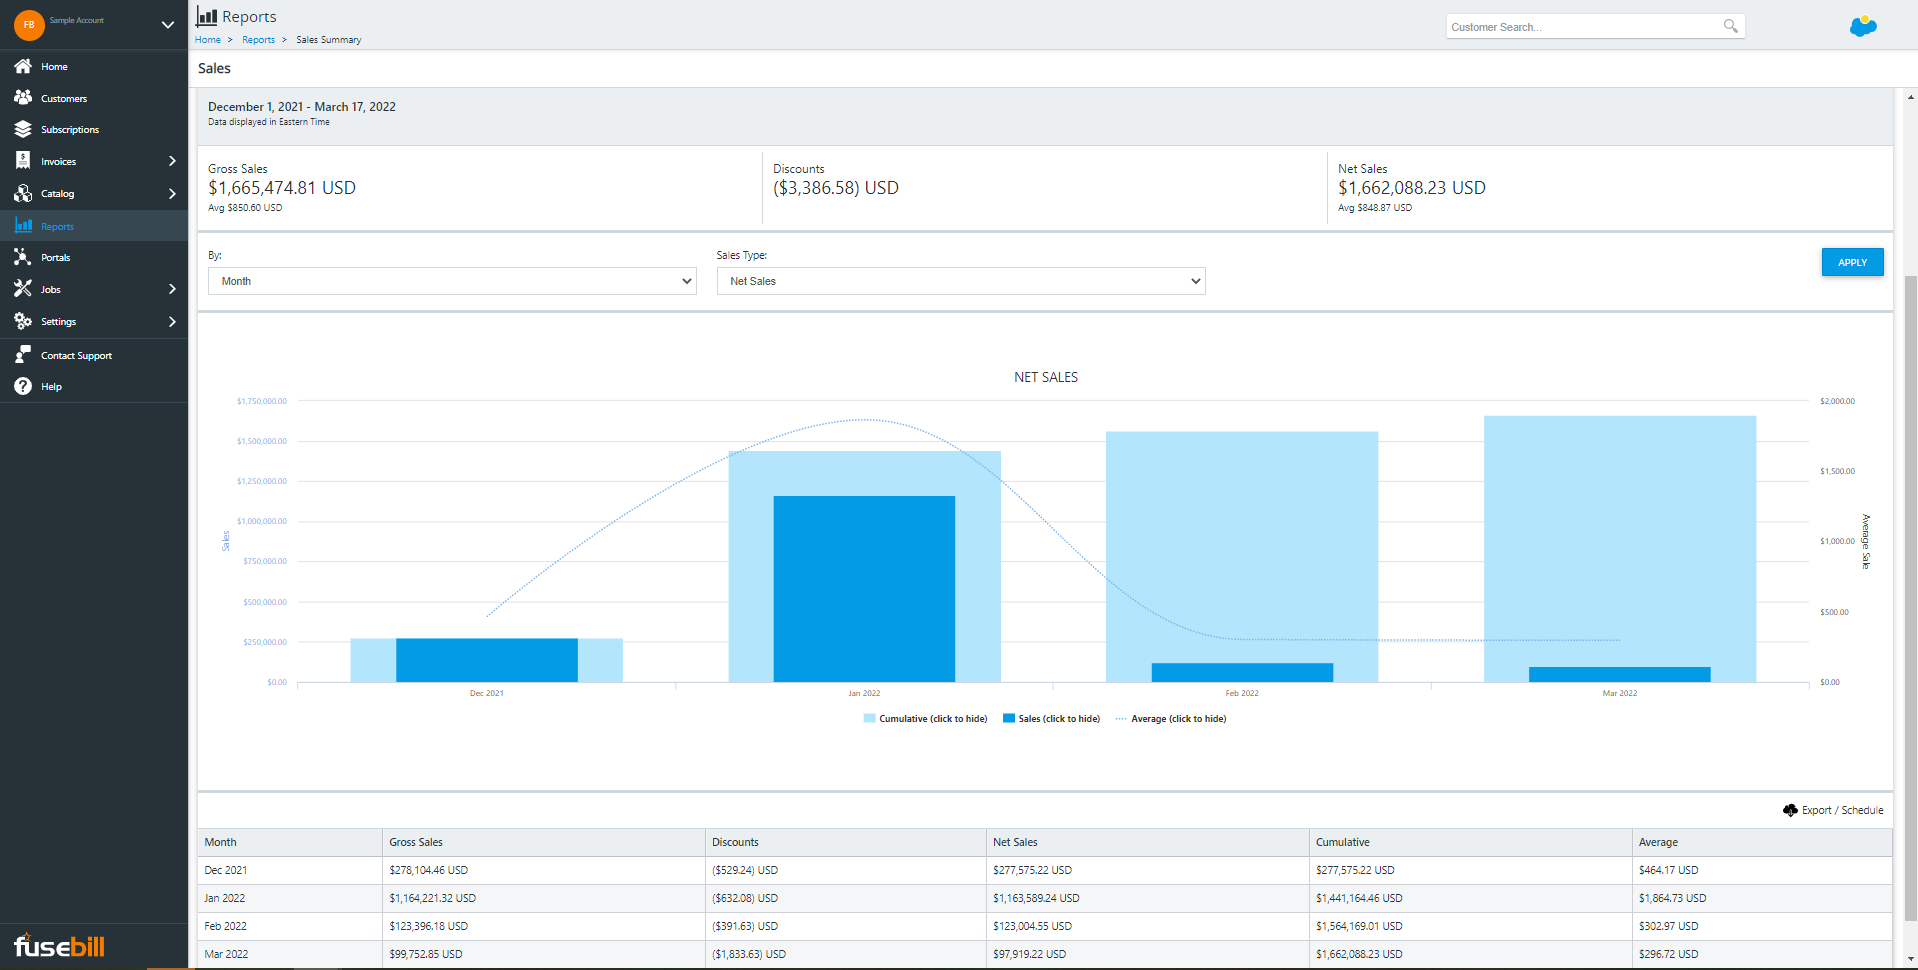The width and height of the screenshot is (1918, 970).
Task: Click the Fusebill logo
Action: (x=59, y=945)
